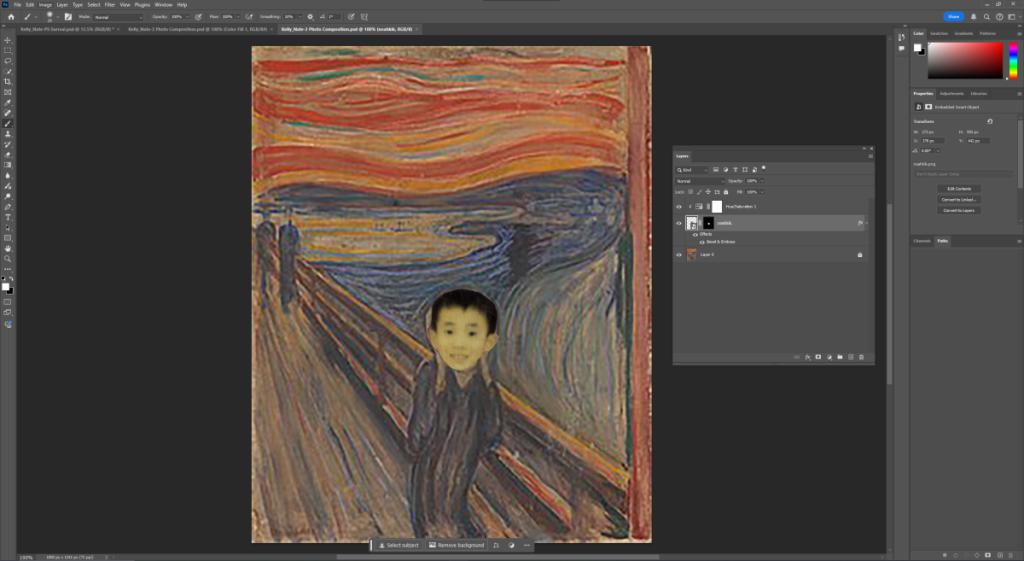Open the Filter menu
Screen dimensions: 1024x561
point(110,5)
